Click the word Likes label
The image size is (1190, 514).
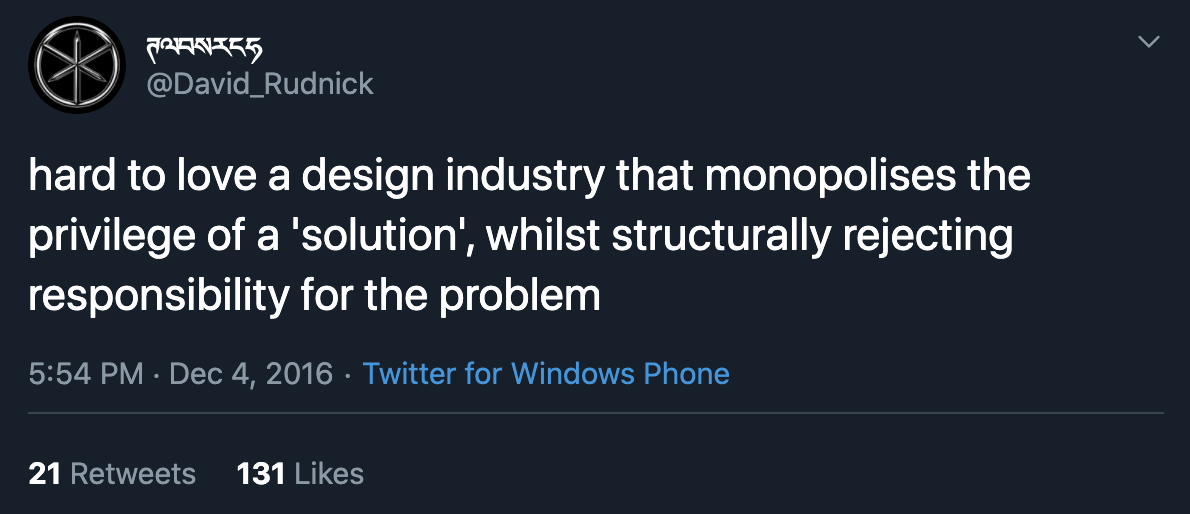tap(329, 472)
